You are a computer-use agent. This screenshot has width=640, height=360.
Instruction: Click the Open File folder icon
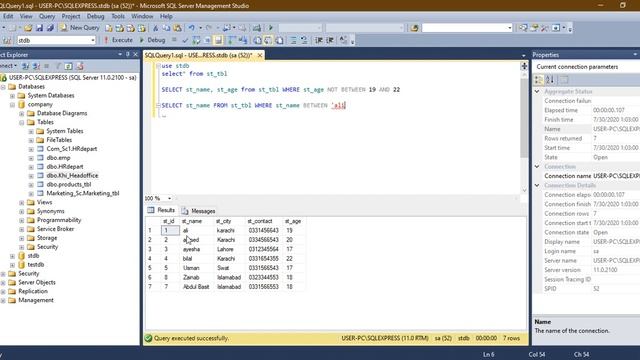[28, 28]
